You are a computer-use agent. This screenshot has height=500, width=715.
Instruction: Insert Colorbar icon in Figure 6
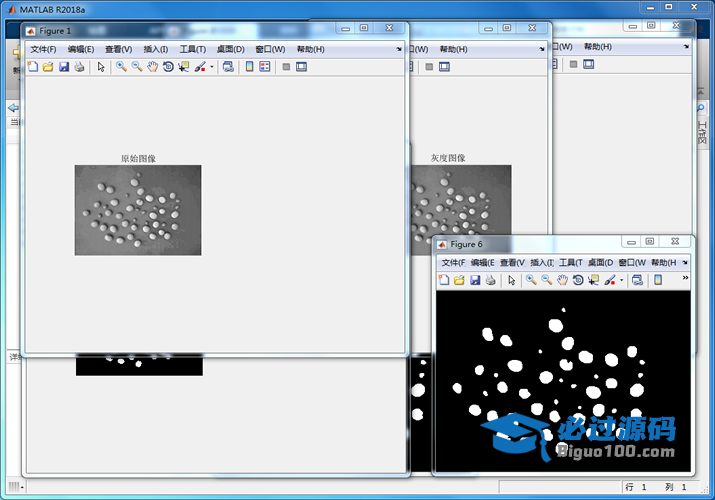point(658,280)
